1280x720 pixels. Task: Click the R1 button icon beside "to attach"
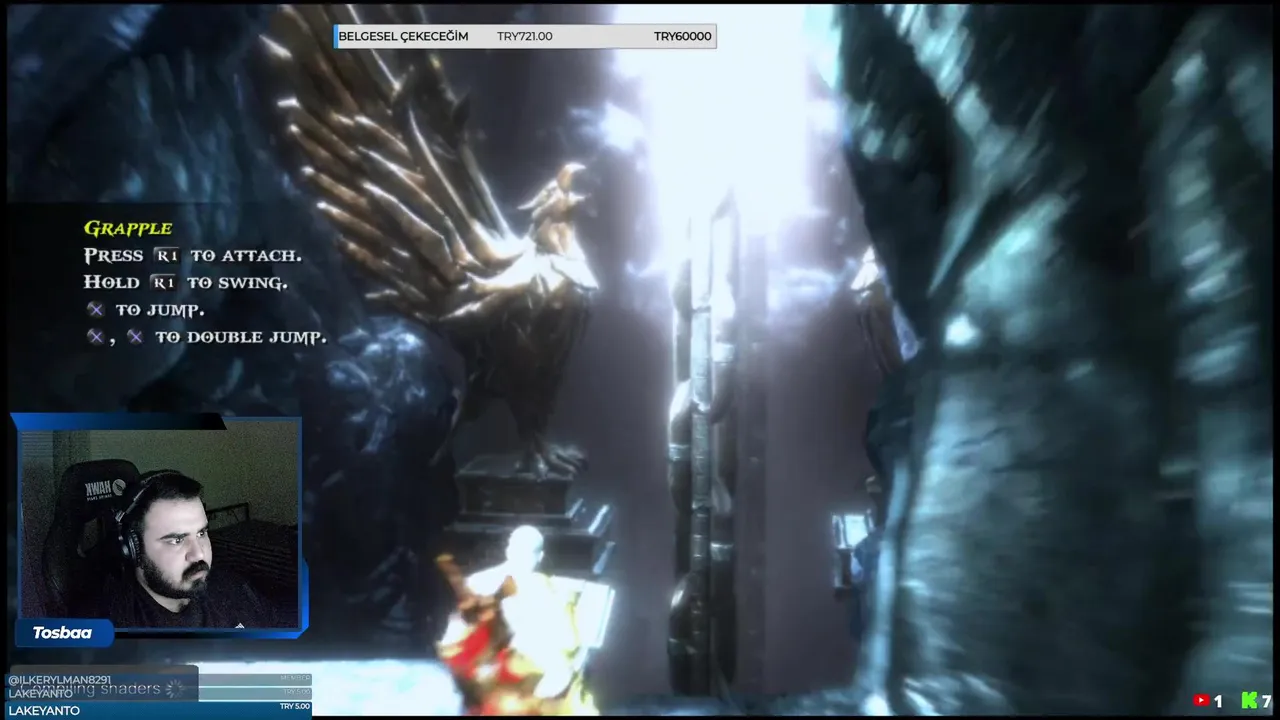click(x=165, y=256)
